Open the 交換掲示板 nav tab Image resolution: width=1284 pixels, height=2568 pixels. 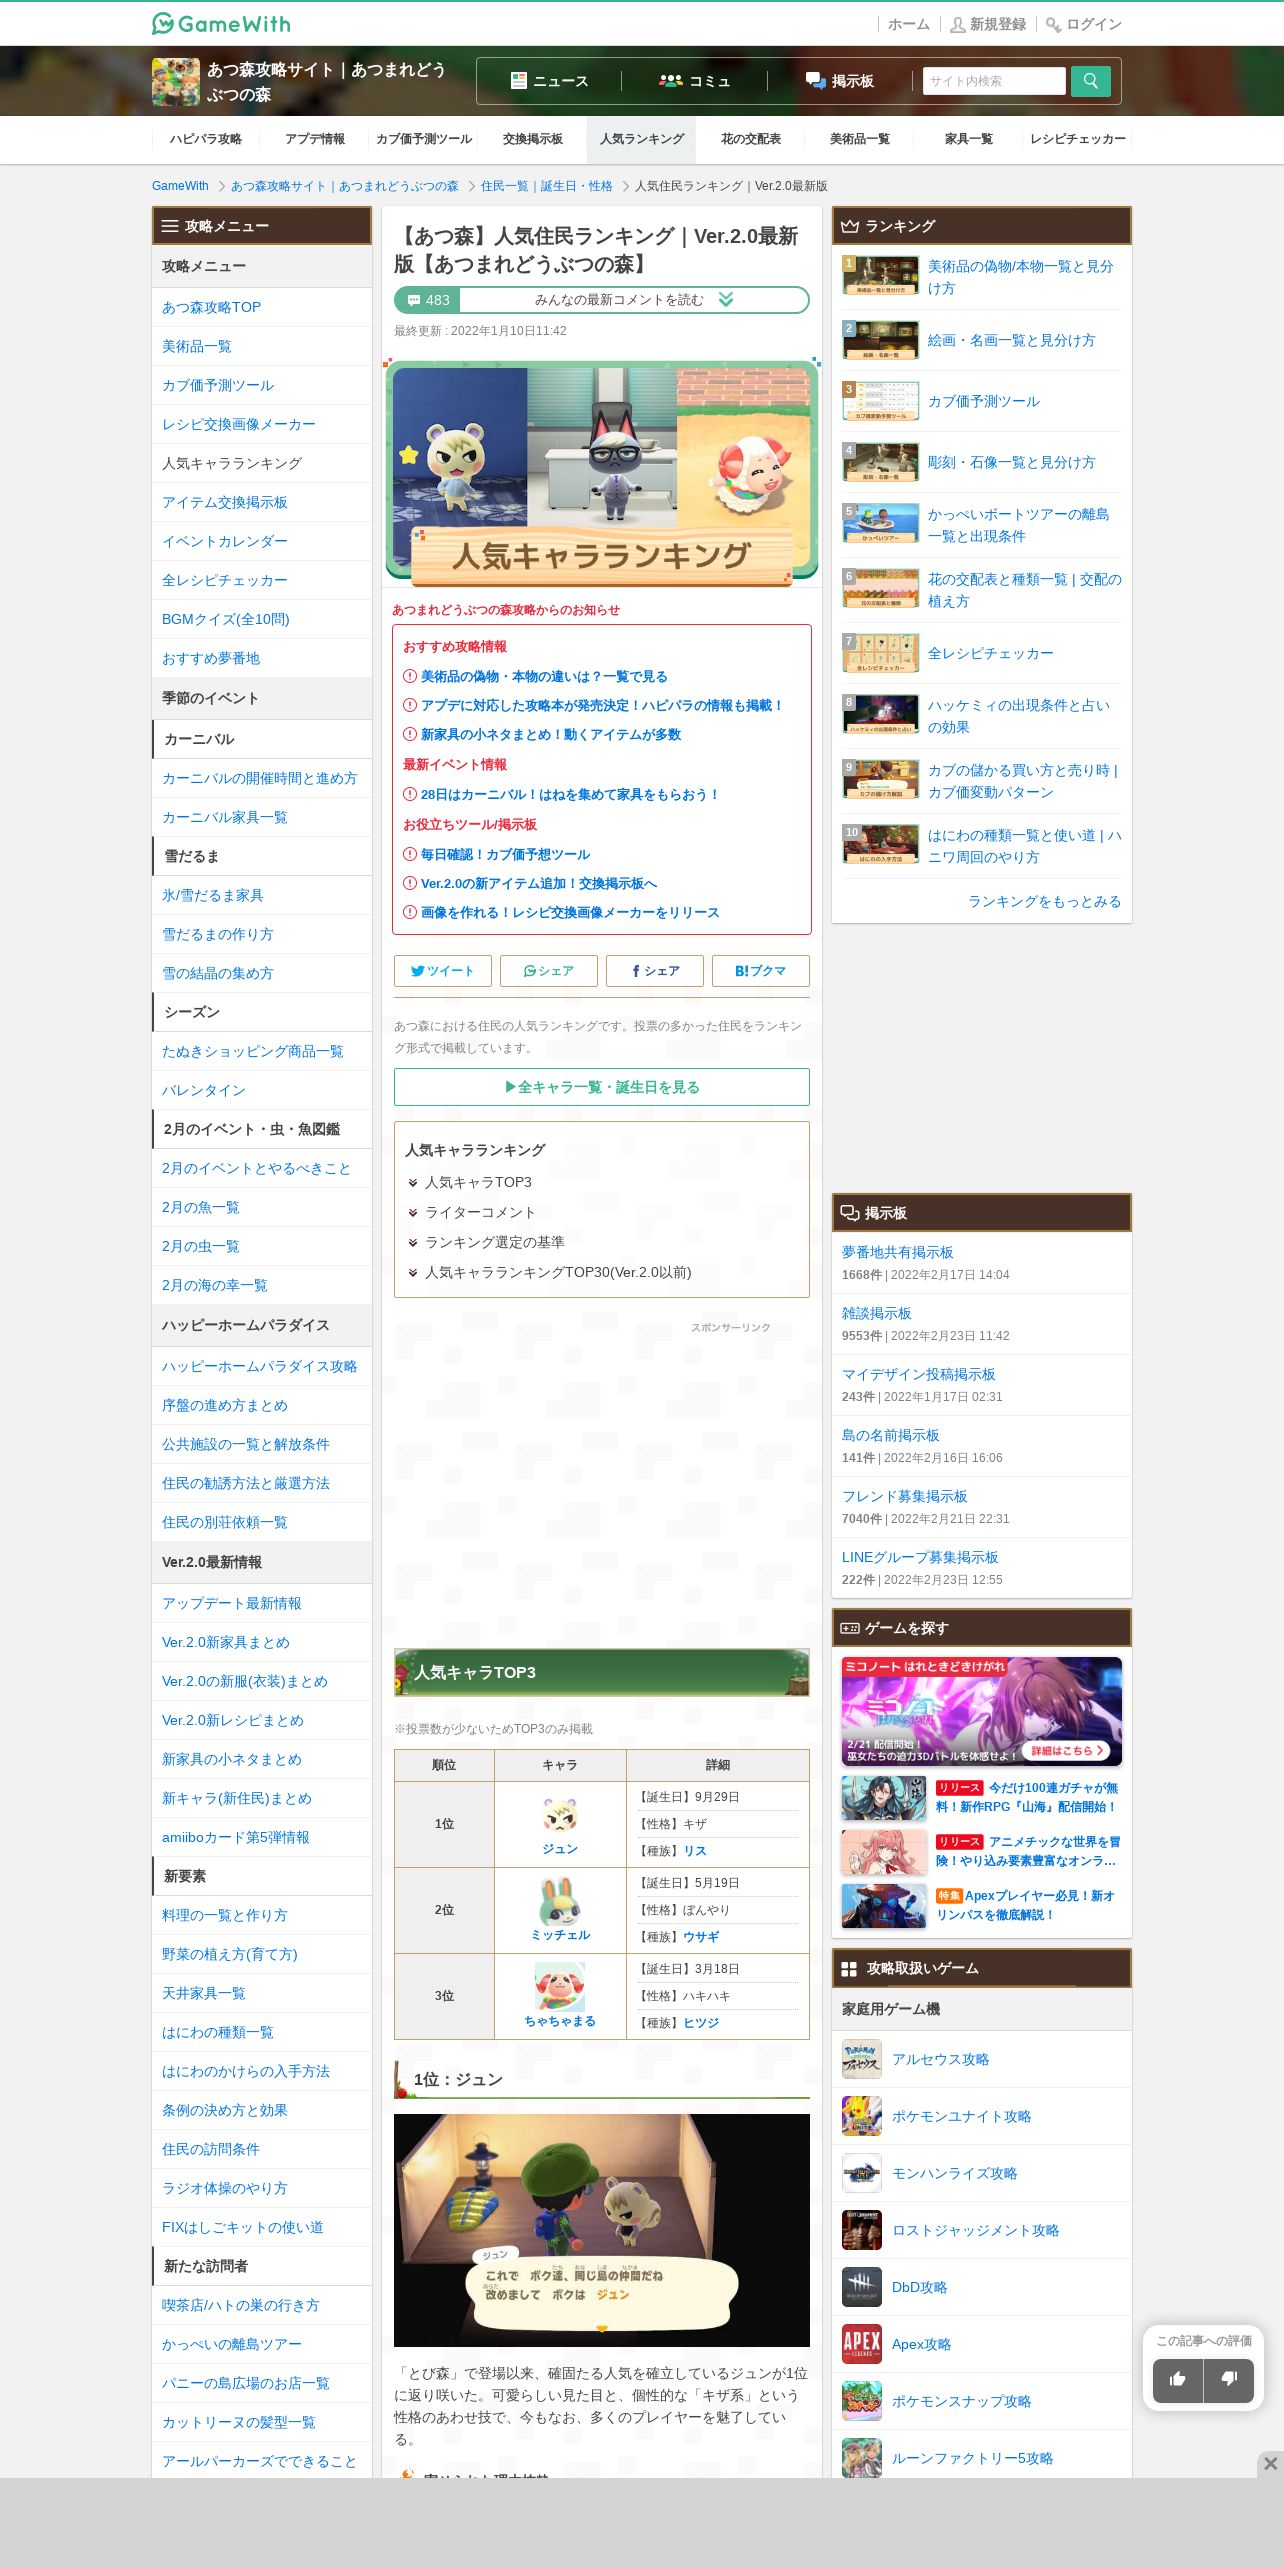tap(533, 139)
